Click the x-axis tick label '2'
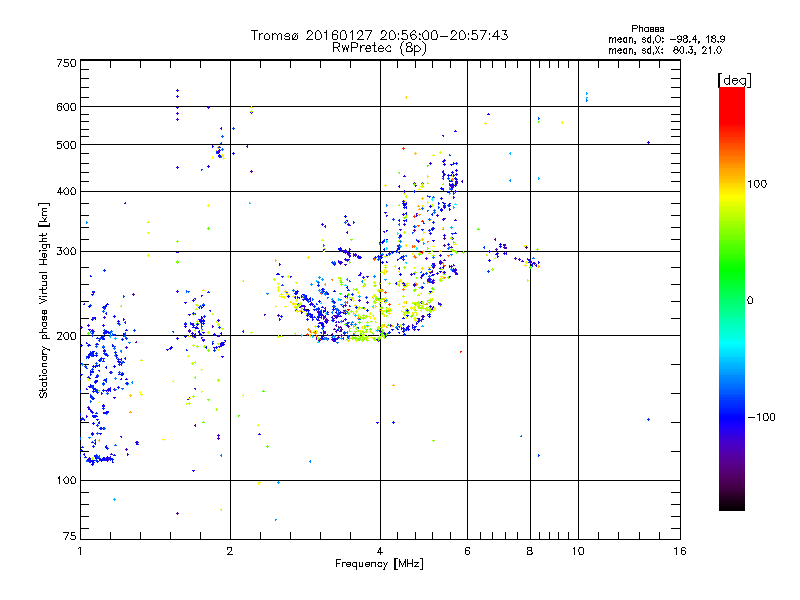 pos(230,551)
